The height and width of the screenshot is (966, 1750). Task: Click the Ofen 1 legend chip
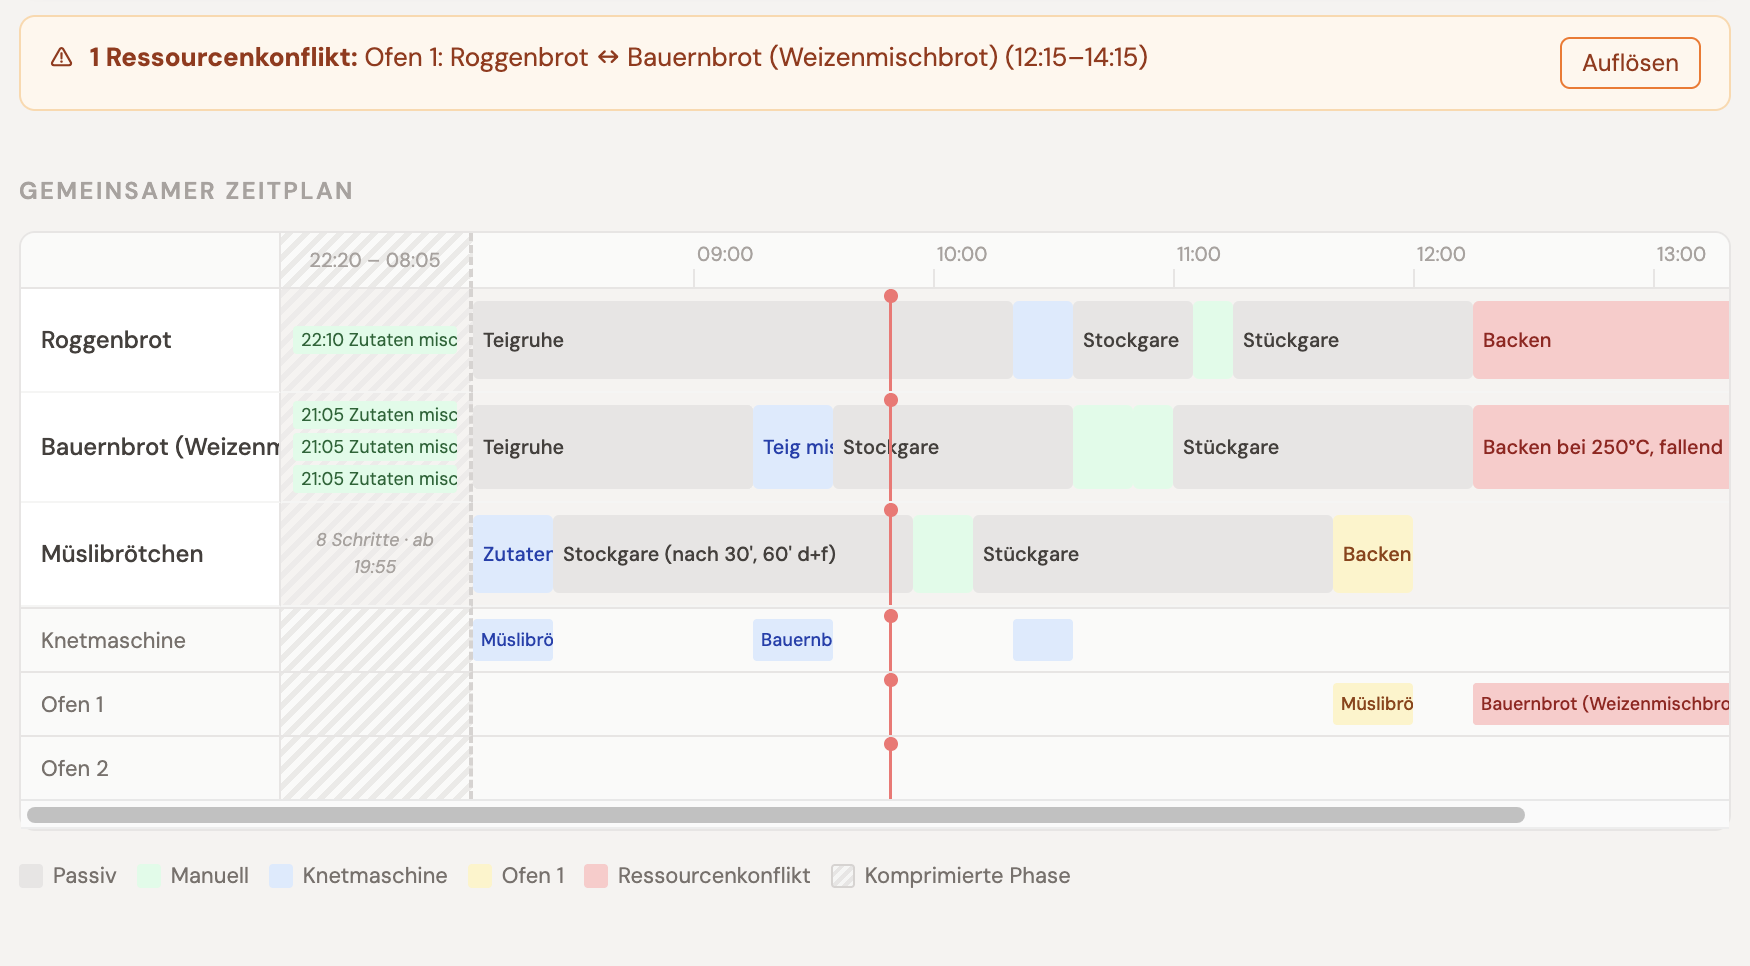tap(480, 875)
